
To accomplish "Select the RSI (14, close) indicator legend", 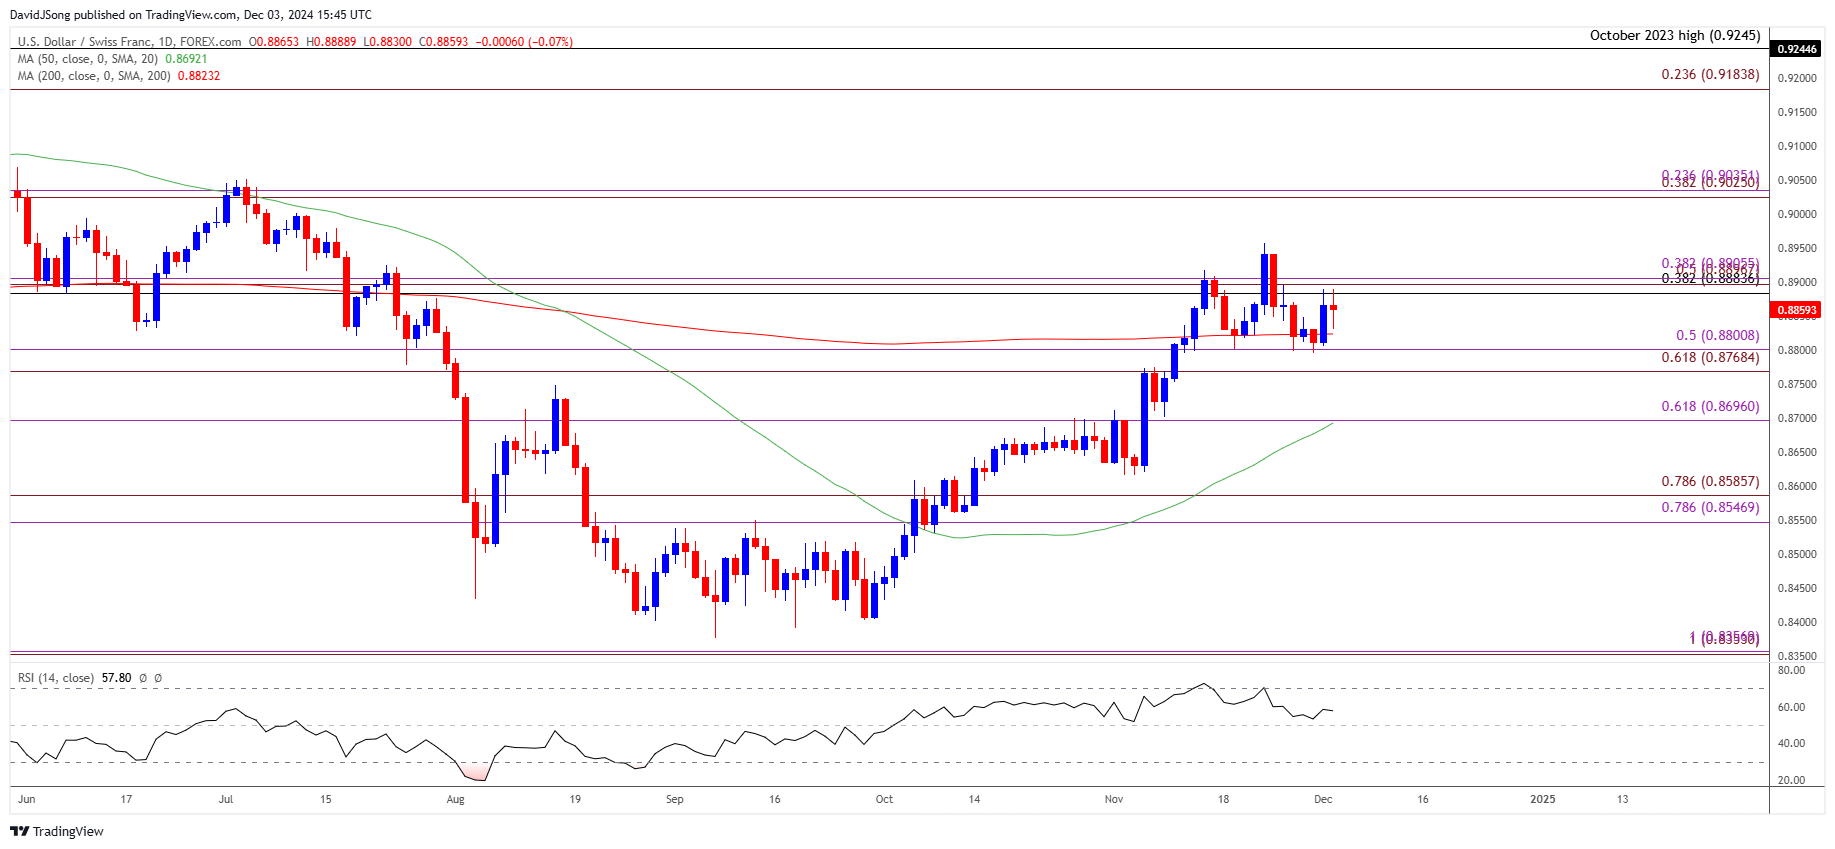I will pos(56,678).
